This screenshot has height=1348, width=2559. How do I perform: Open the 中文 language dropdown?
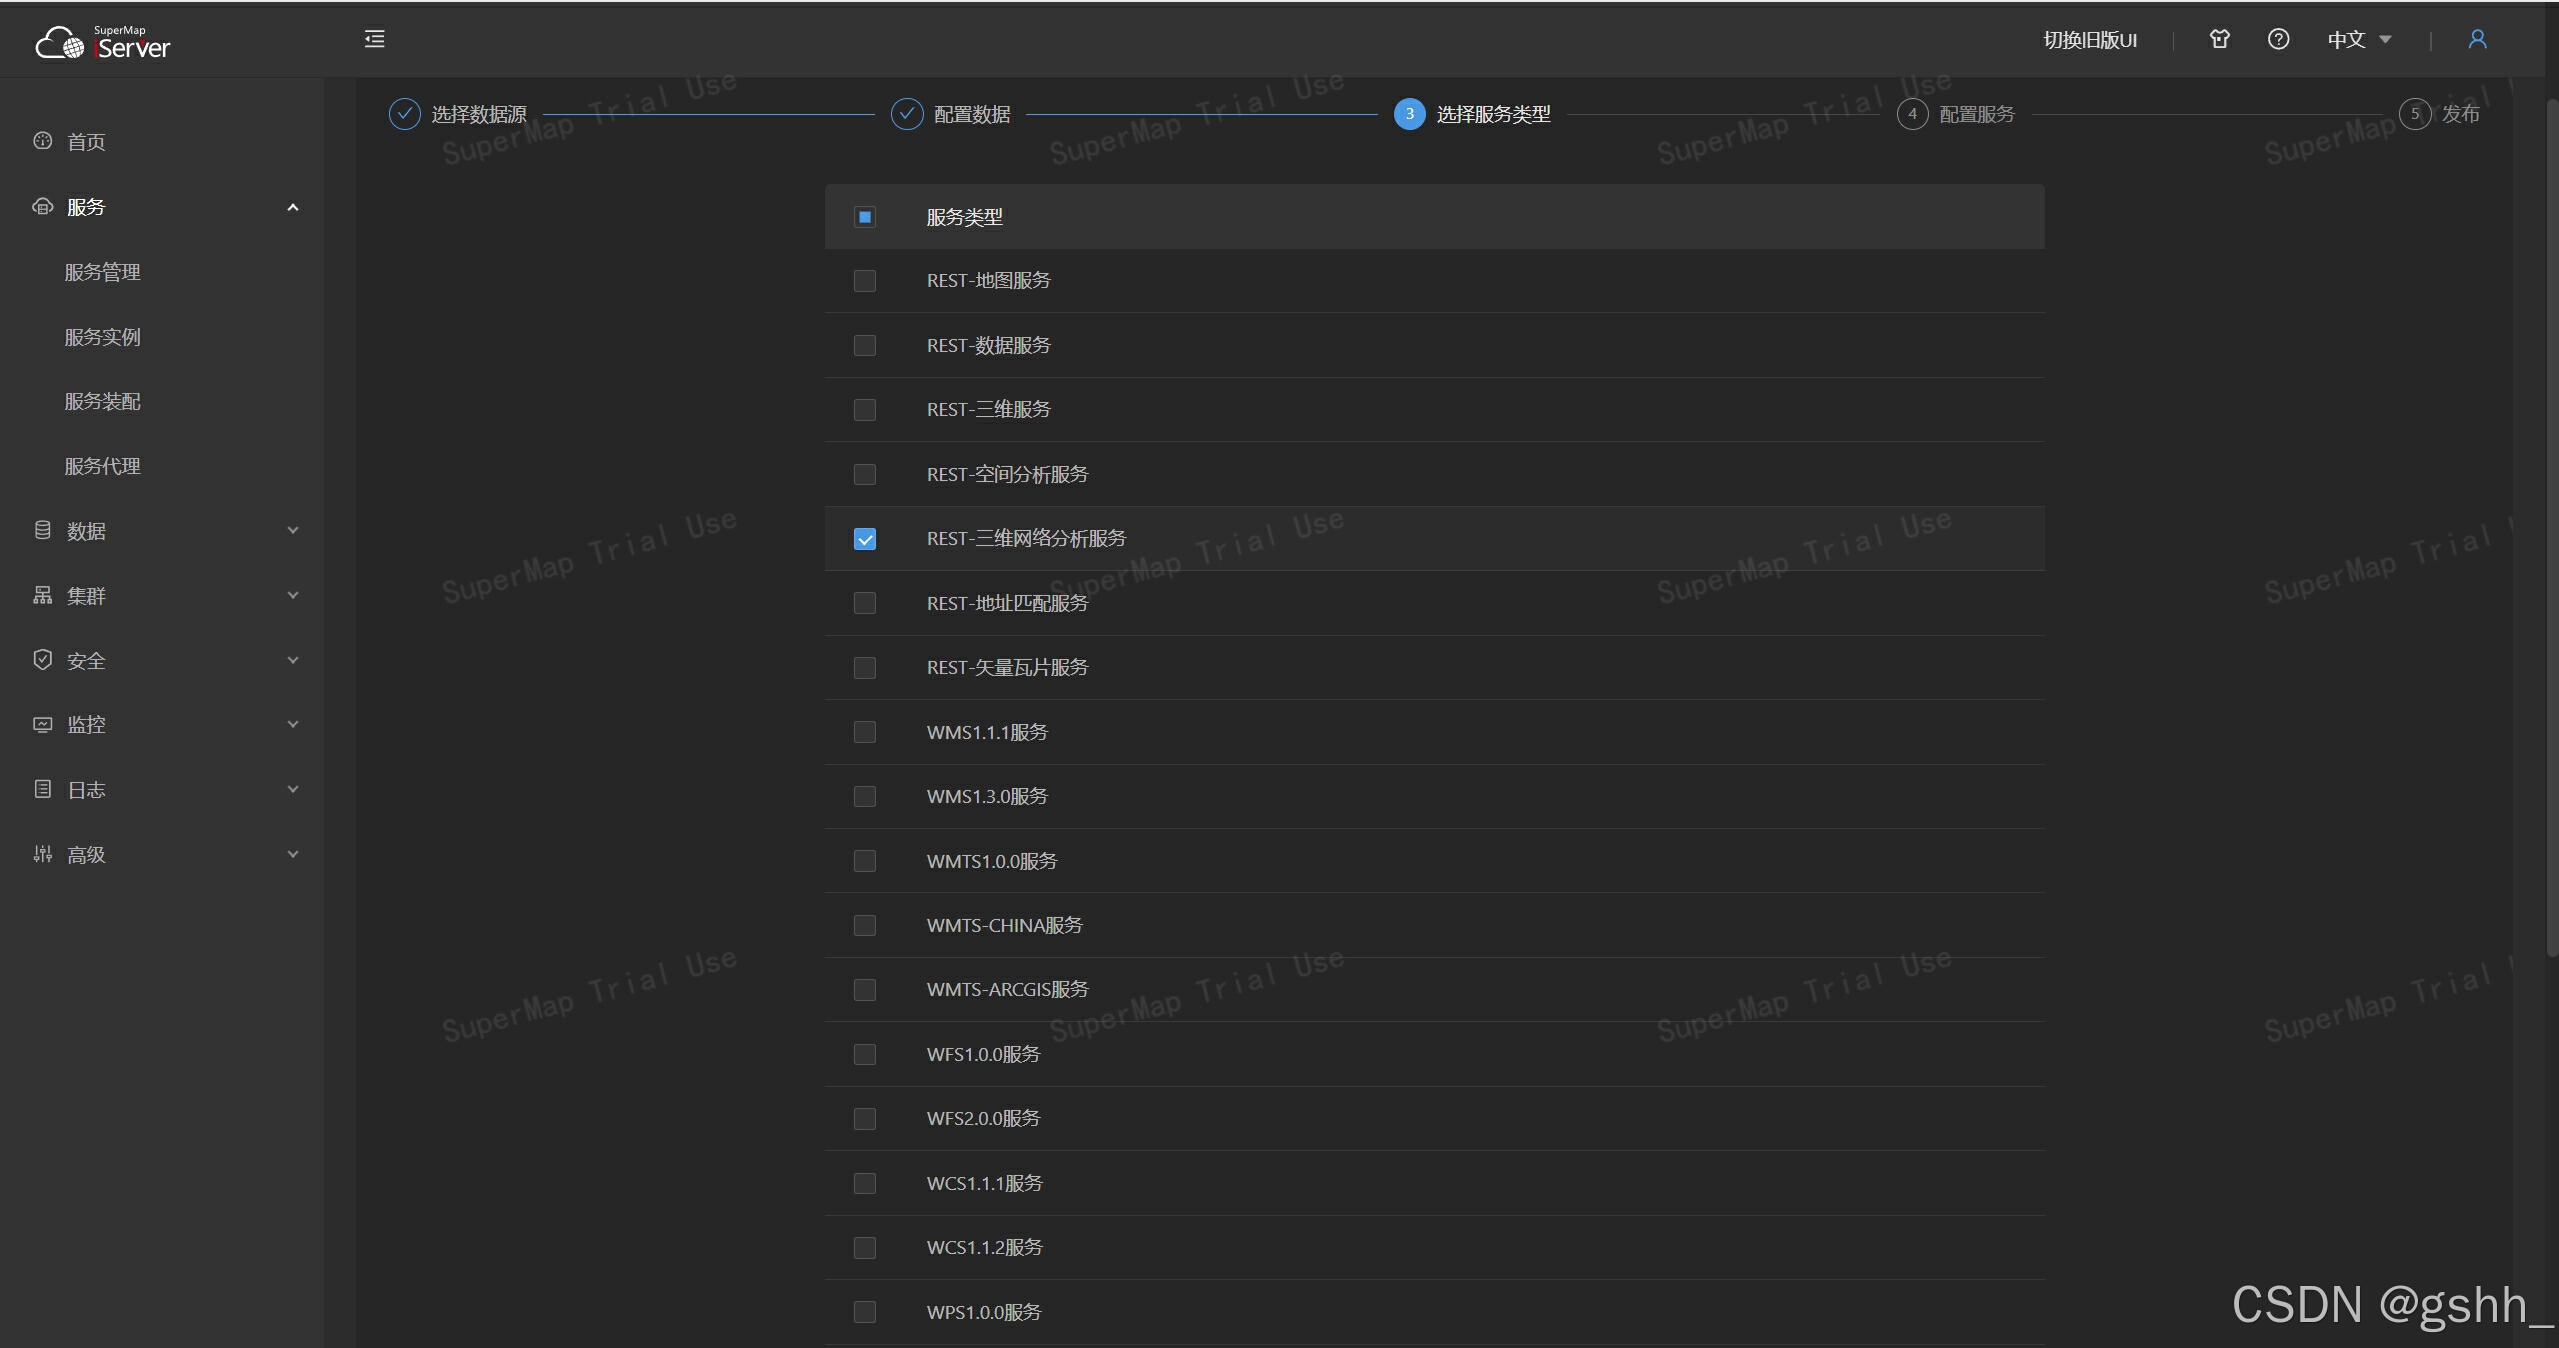[2358, 40]
